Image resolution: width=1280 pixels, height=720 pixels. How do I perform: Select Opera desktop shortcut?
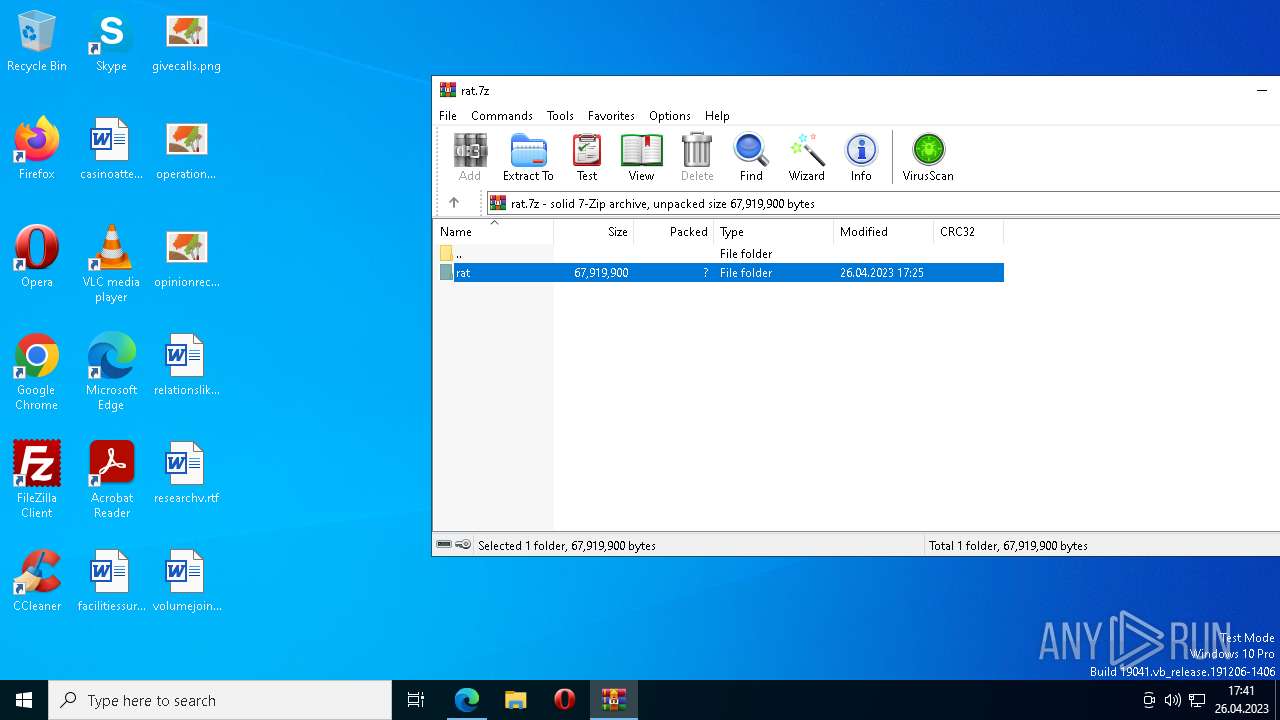37,258
